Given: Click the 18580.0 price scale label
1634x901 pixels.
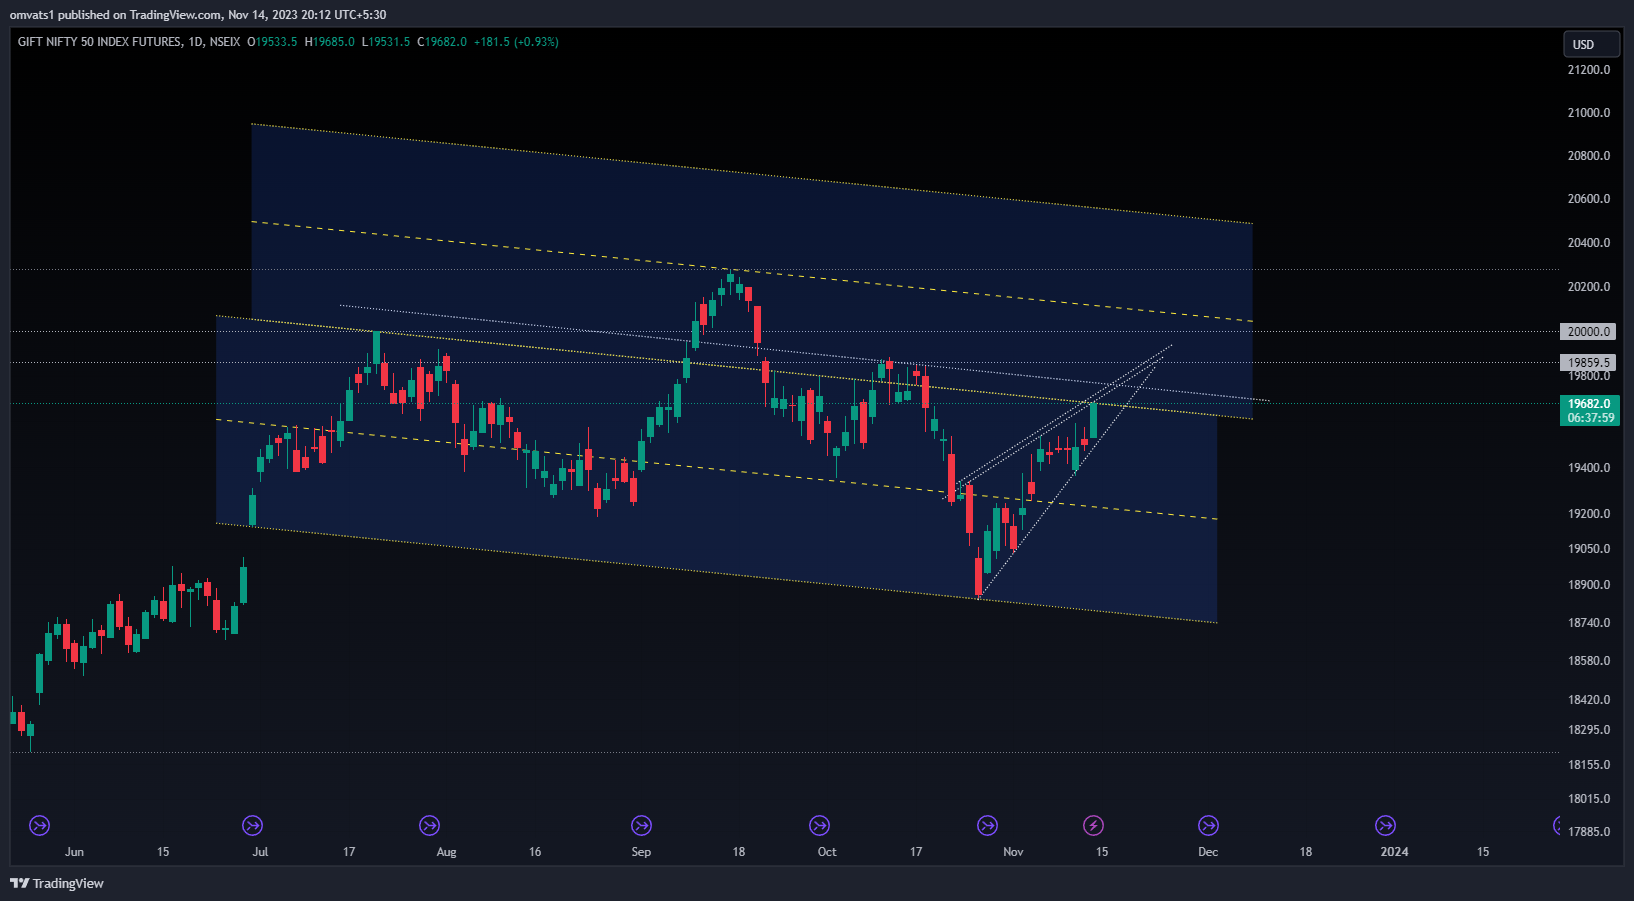Looking at the screenshot, I should coord(1589,661).
